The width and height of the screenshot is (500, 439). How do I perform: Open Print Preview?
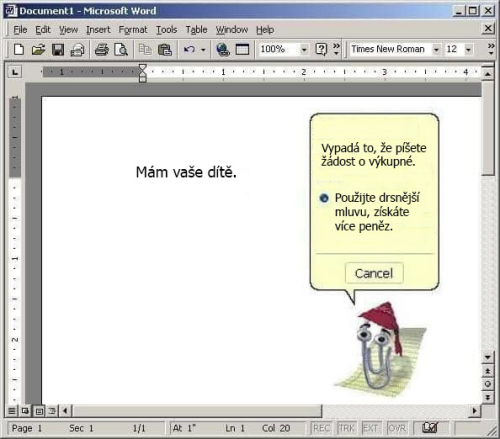[x=121, y=50]
